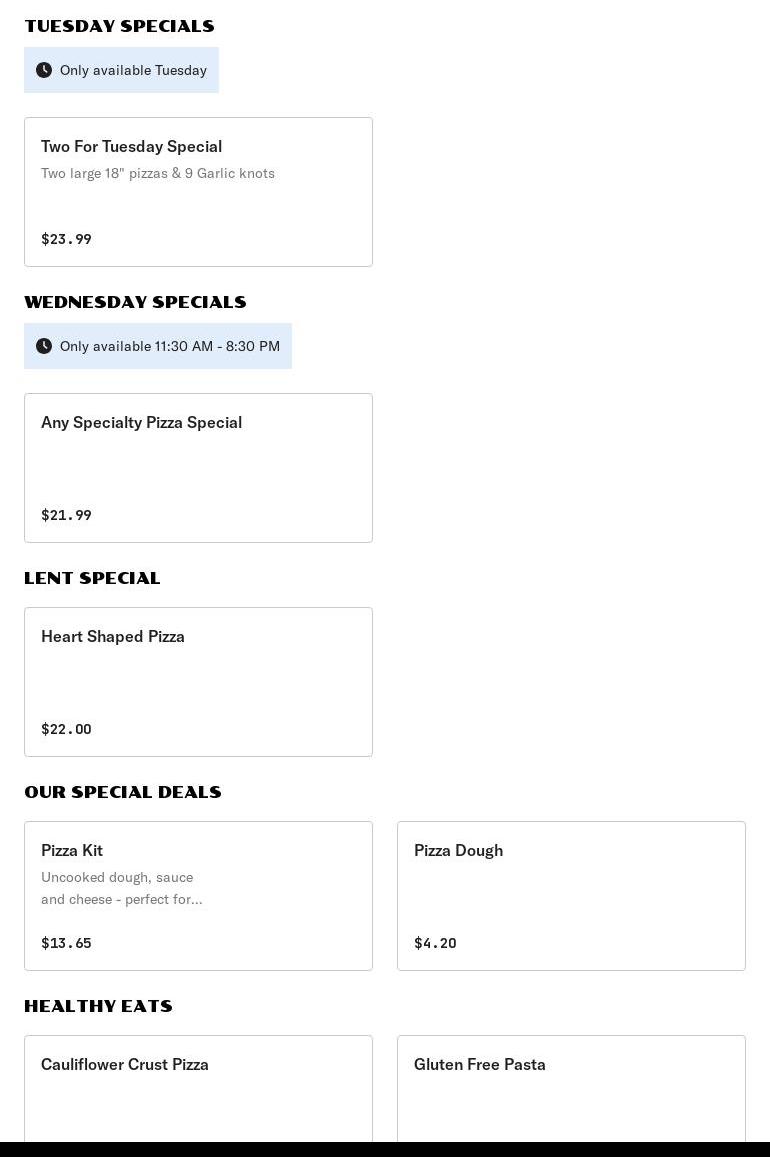
Task: Click the Wednesday Specials section heading
Action: (135, 302)
